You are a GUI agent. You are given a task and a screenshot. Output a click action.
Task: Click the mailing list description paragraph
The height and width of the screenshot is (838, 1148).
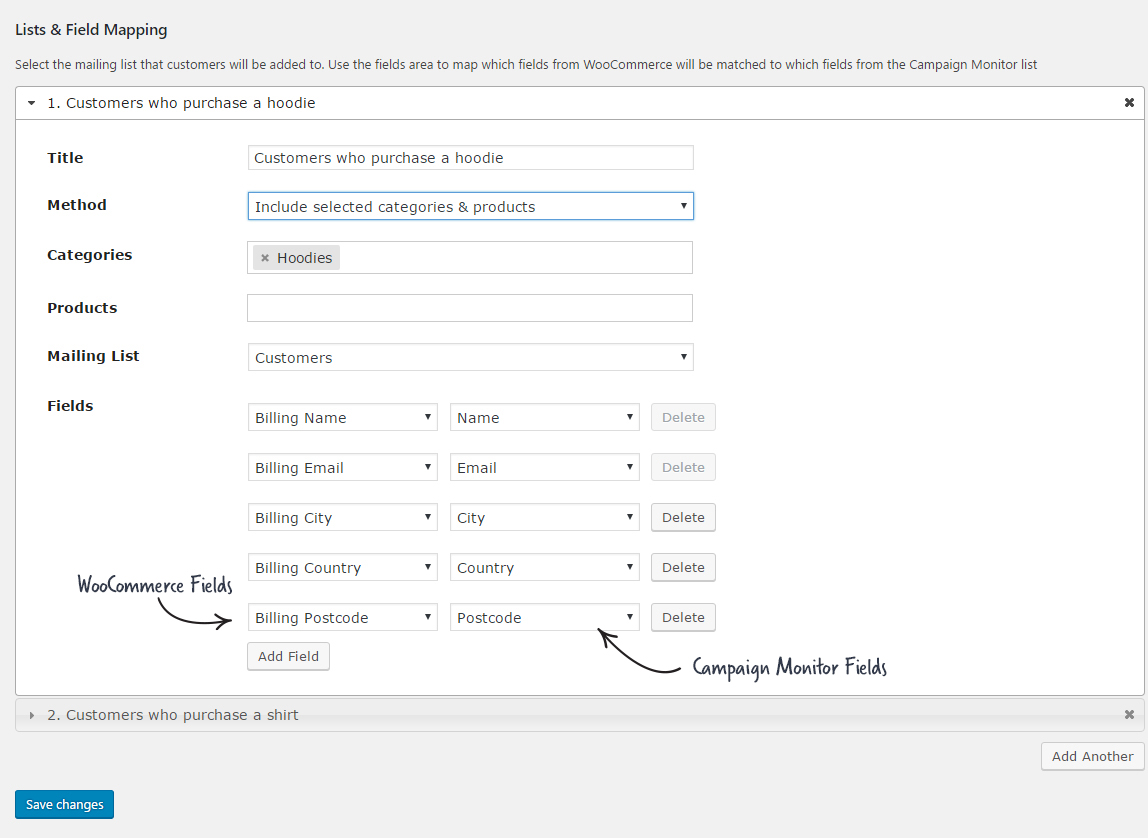pos(526,64)
